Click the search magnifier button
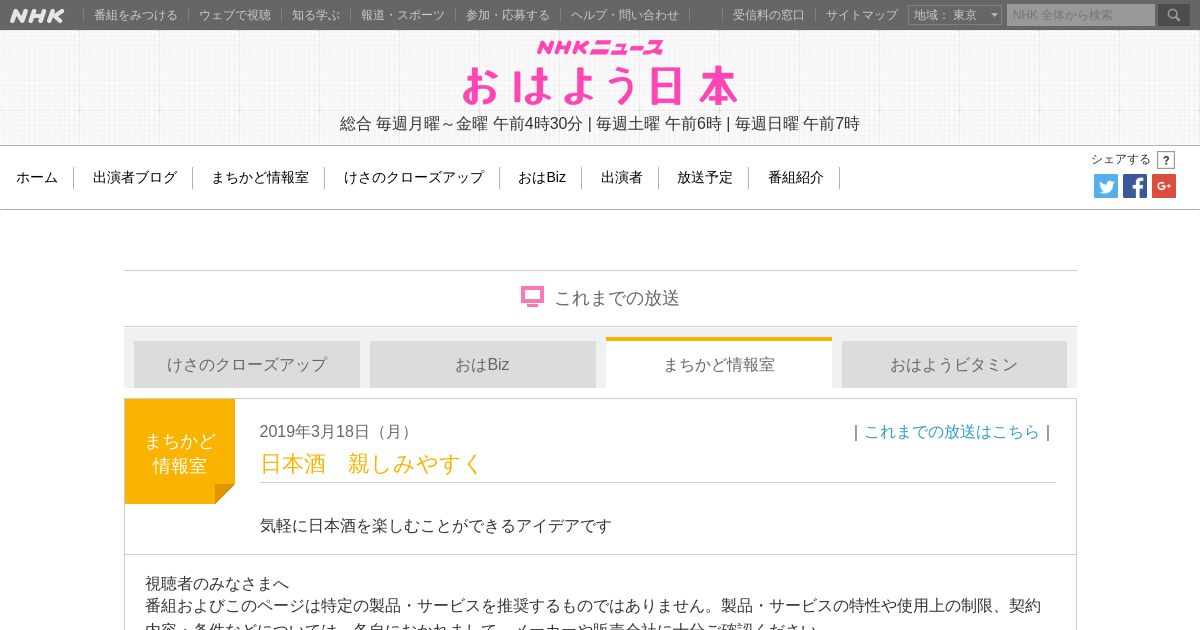 pos(1174,15)
